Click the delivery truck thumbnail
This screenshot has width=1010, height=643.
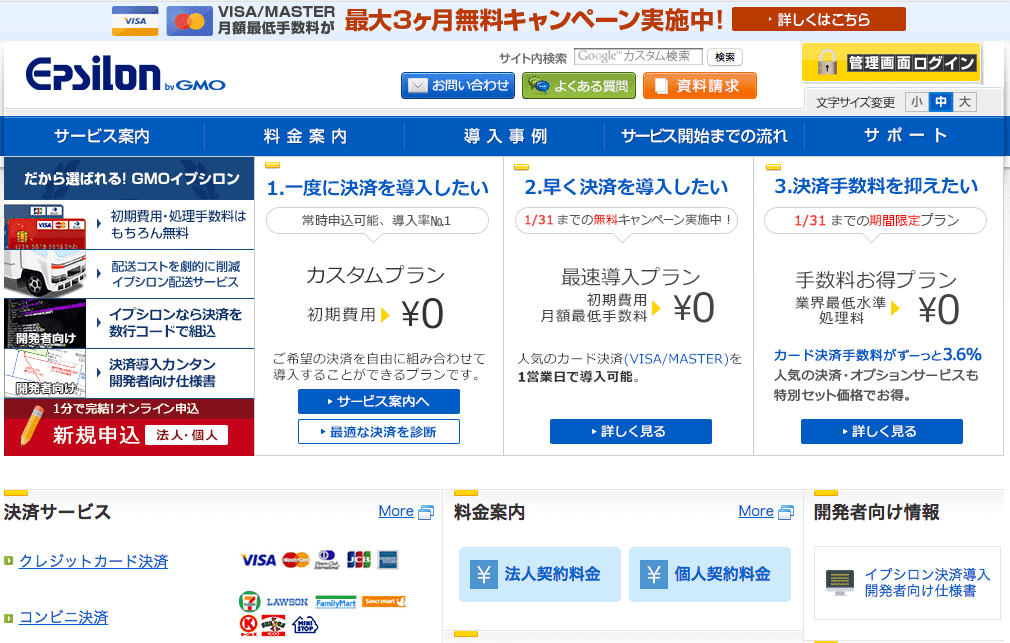pos(45,274)
